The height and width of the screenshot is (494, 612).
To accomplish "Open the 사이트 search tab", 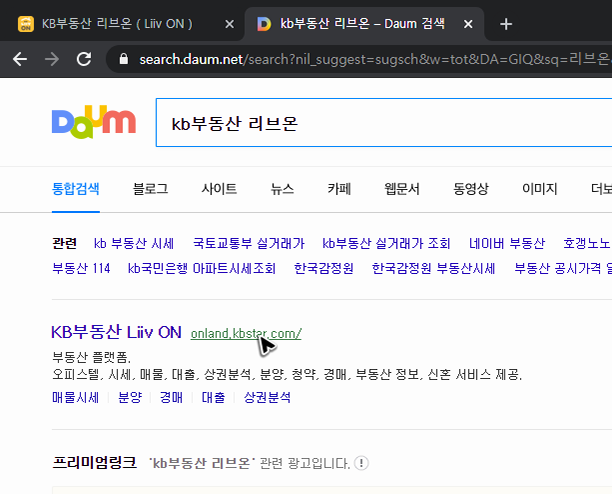I will pyautogui.click(x=219, y=189).
